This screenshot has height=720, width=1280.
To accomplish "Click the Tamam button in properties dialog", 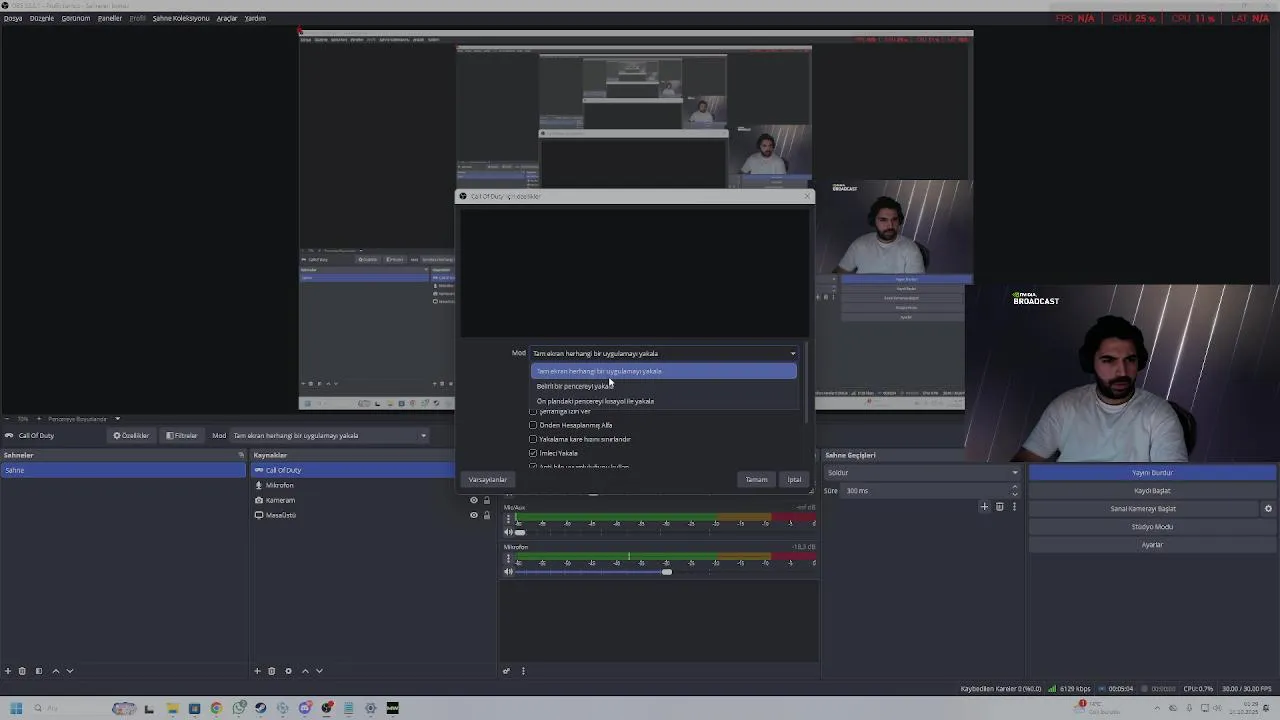I will point(756,479).
